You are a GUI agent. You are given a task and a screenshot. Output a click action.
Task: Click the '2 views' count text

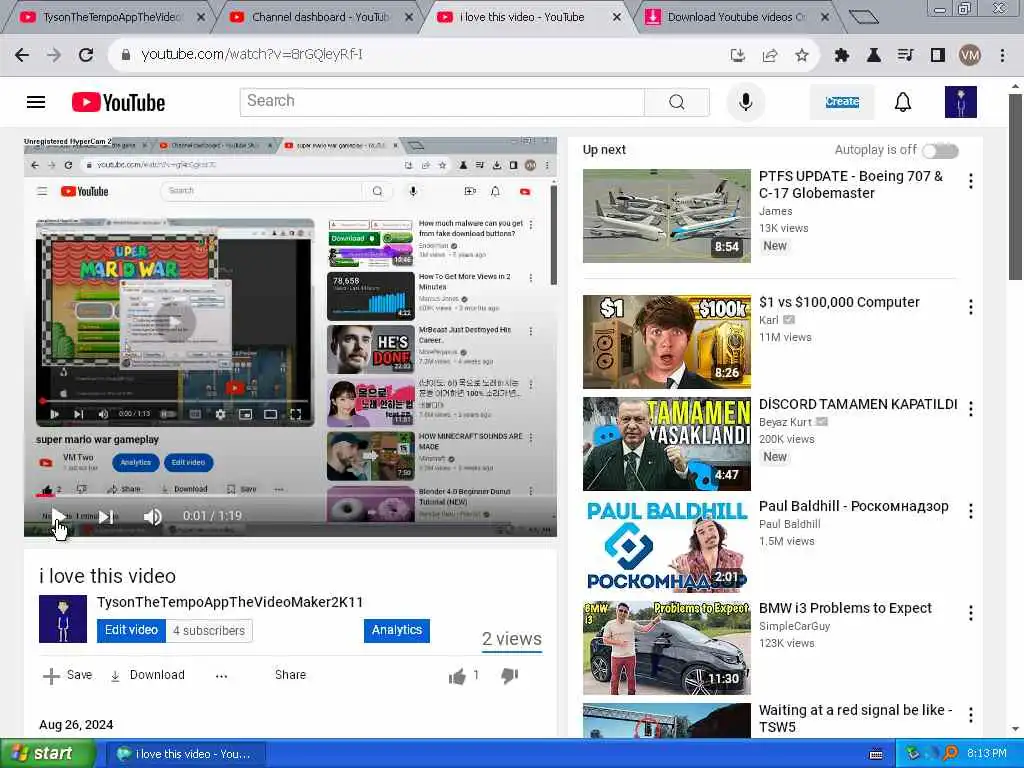(512, 639)
